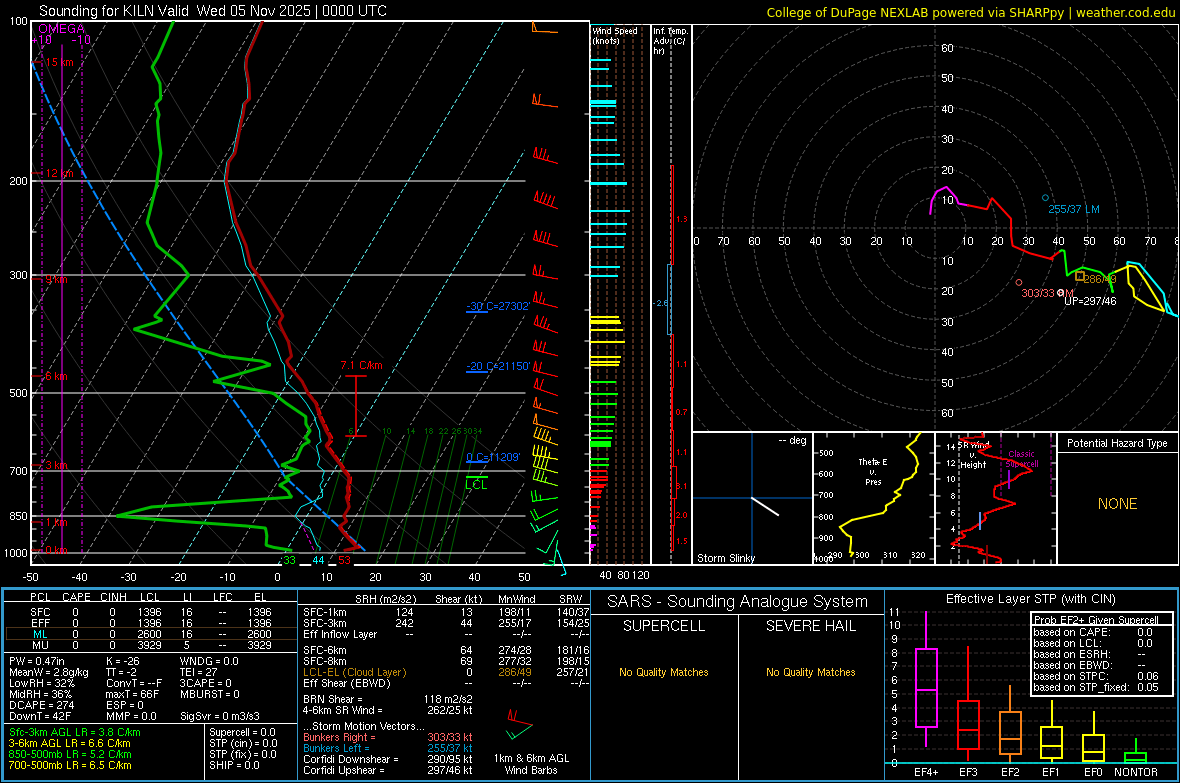Open the weather.cod.edu credit text

pyautogui.click(x=1125, y=12)
